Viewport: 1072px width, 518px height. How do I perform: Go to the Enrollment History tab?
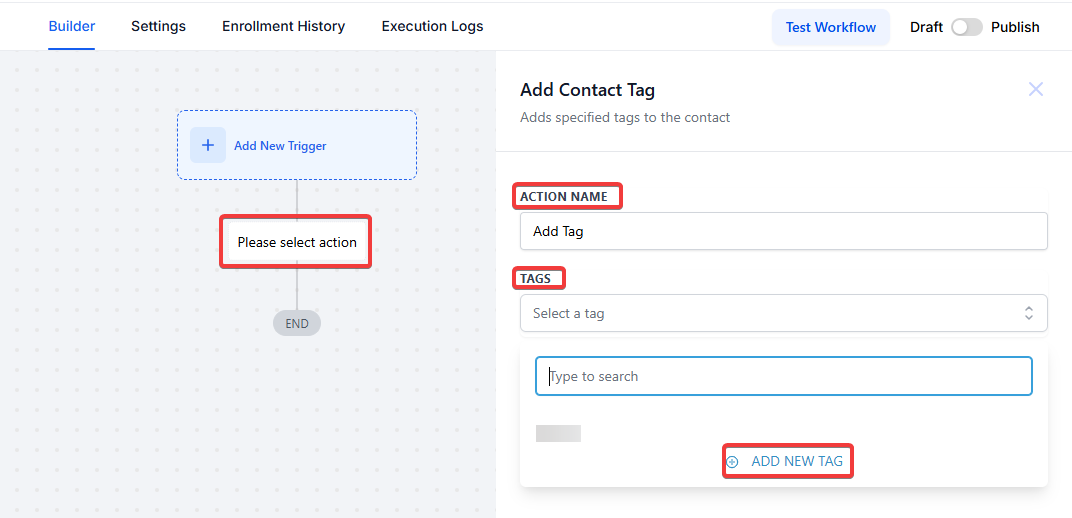point(283,27)
